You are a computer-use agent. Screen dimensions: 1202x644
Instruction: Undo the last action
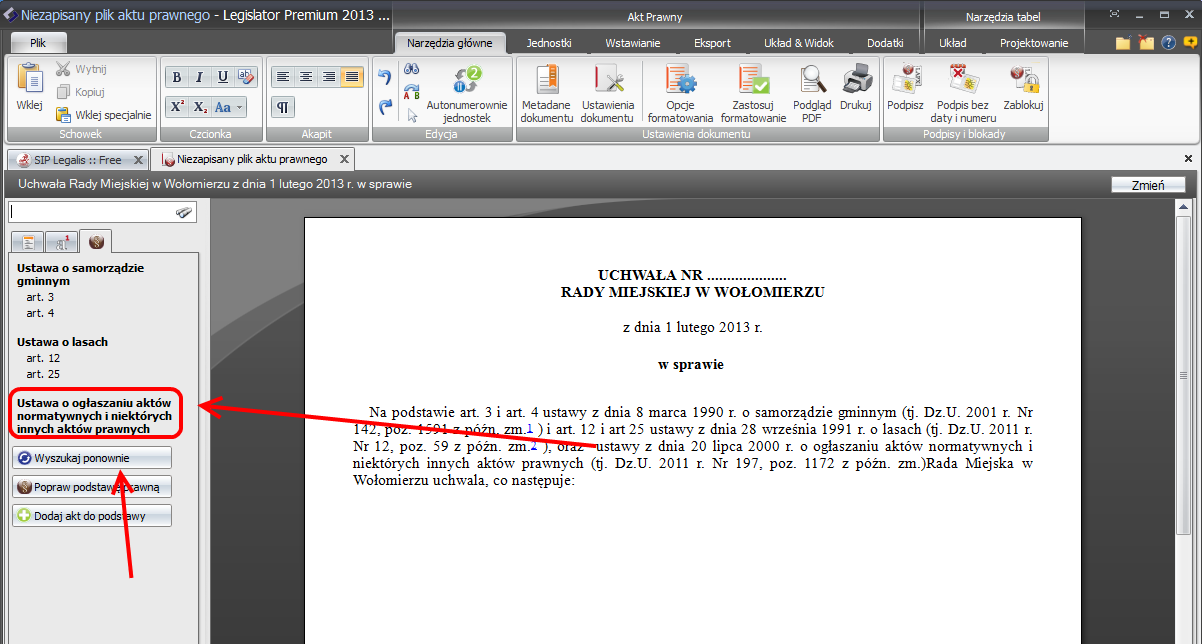pyautogui.click(x=385, y=77)
